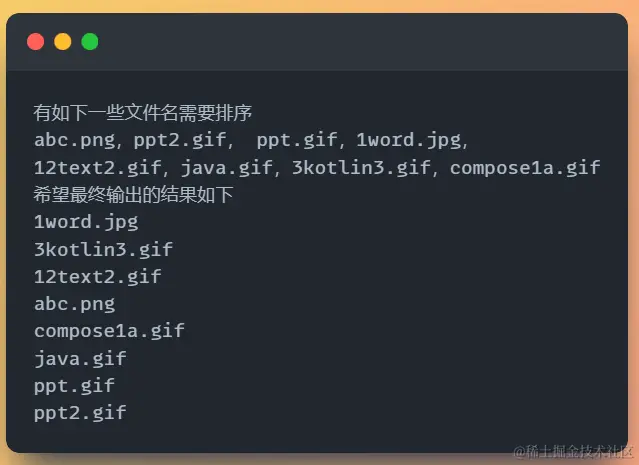Click 1word.jpg in the unsorted input line
639x465 pixels.
point(410,140)
